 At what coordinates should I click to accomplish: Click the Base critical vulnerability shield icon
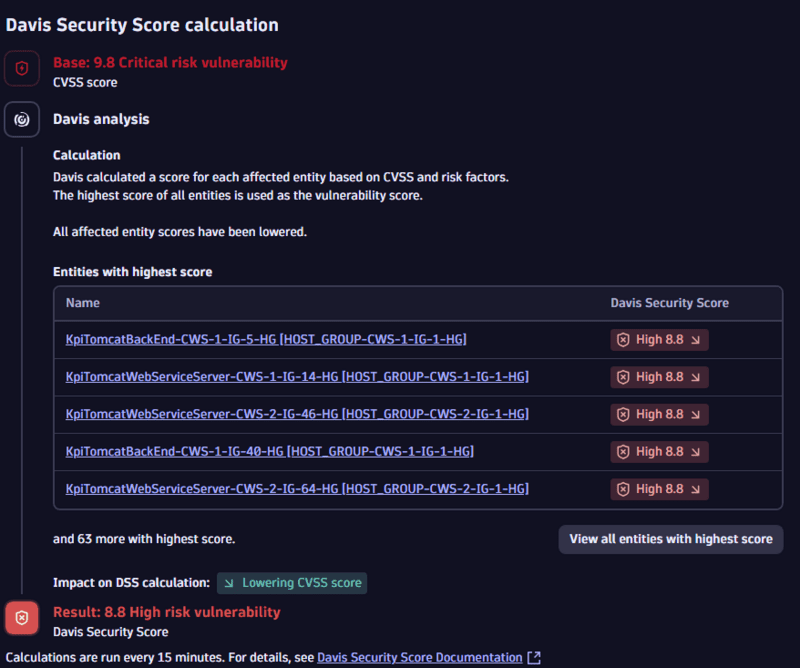(x=21, y=67)
